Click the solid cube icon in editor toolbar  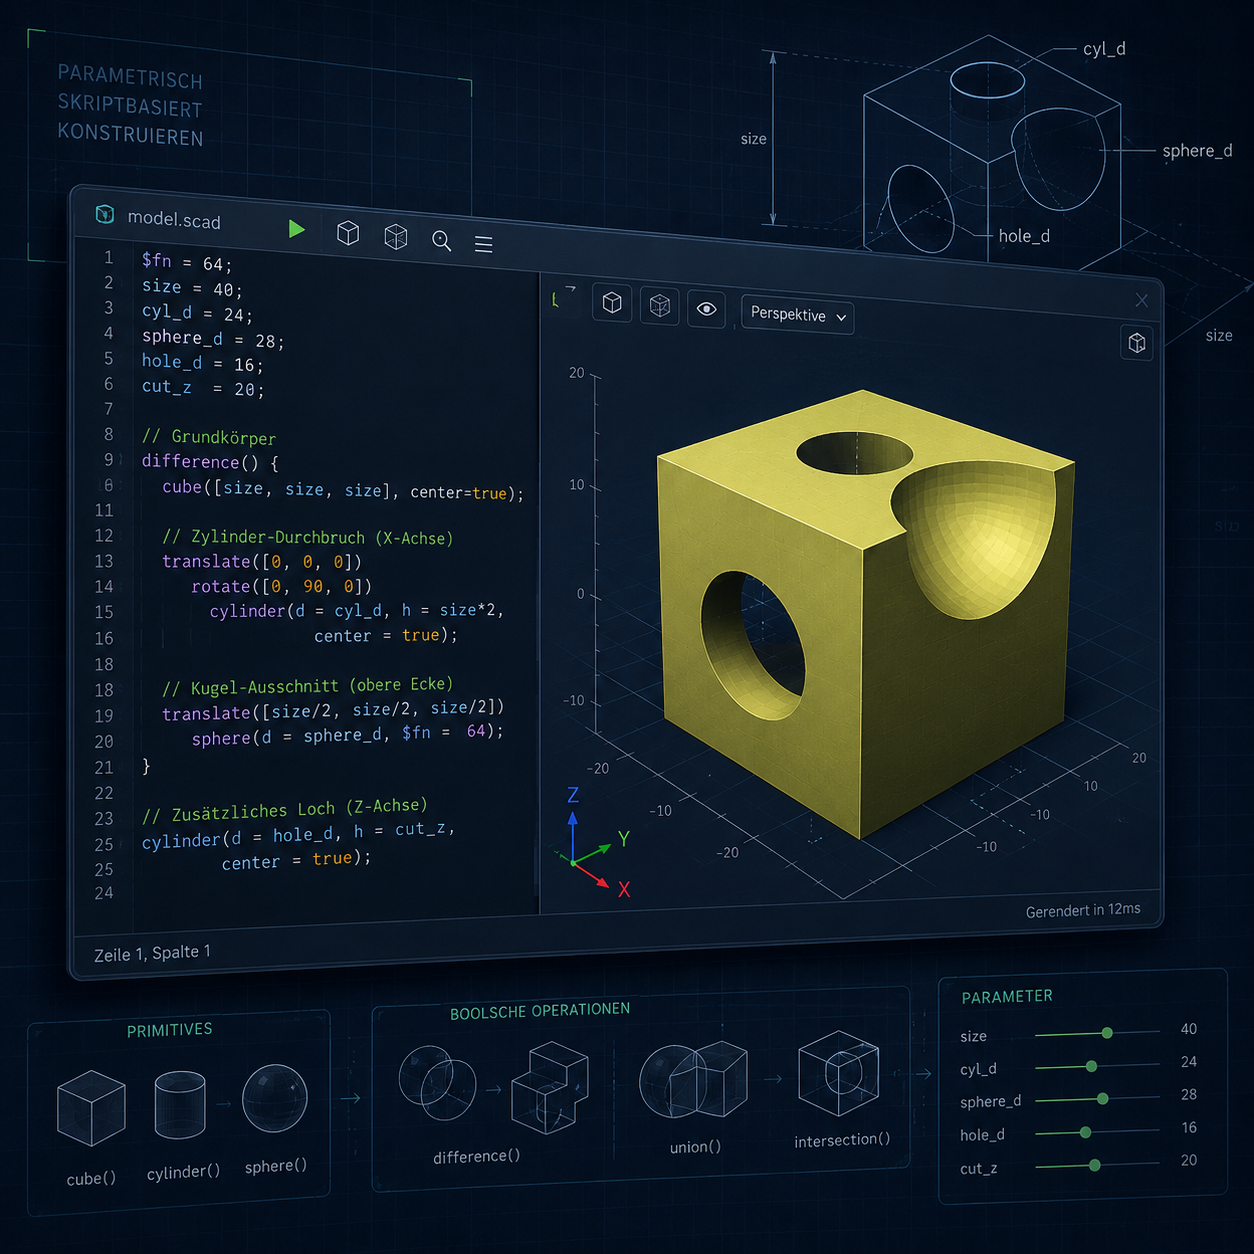348,233
